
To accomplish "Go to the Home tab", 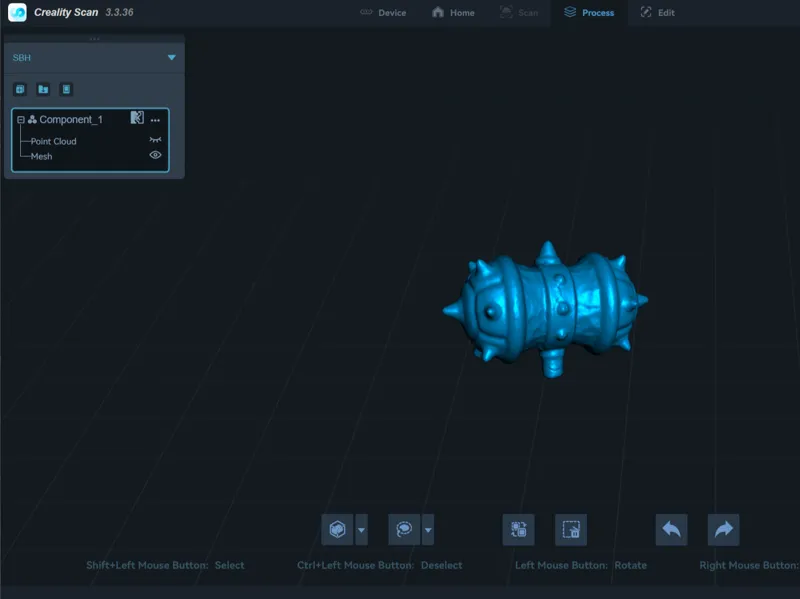I will (453, 13).
